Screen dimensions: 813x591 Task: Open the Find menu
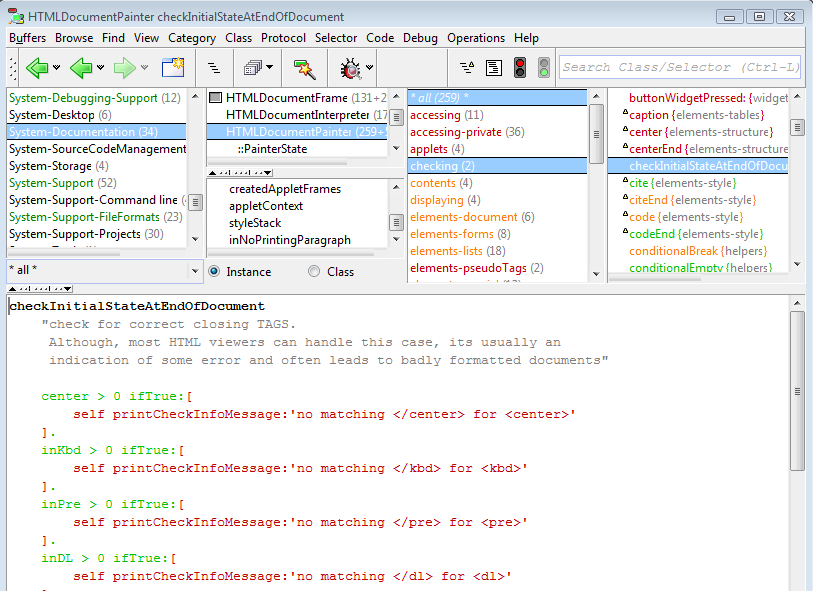coord(113,38)
